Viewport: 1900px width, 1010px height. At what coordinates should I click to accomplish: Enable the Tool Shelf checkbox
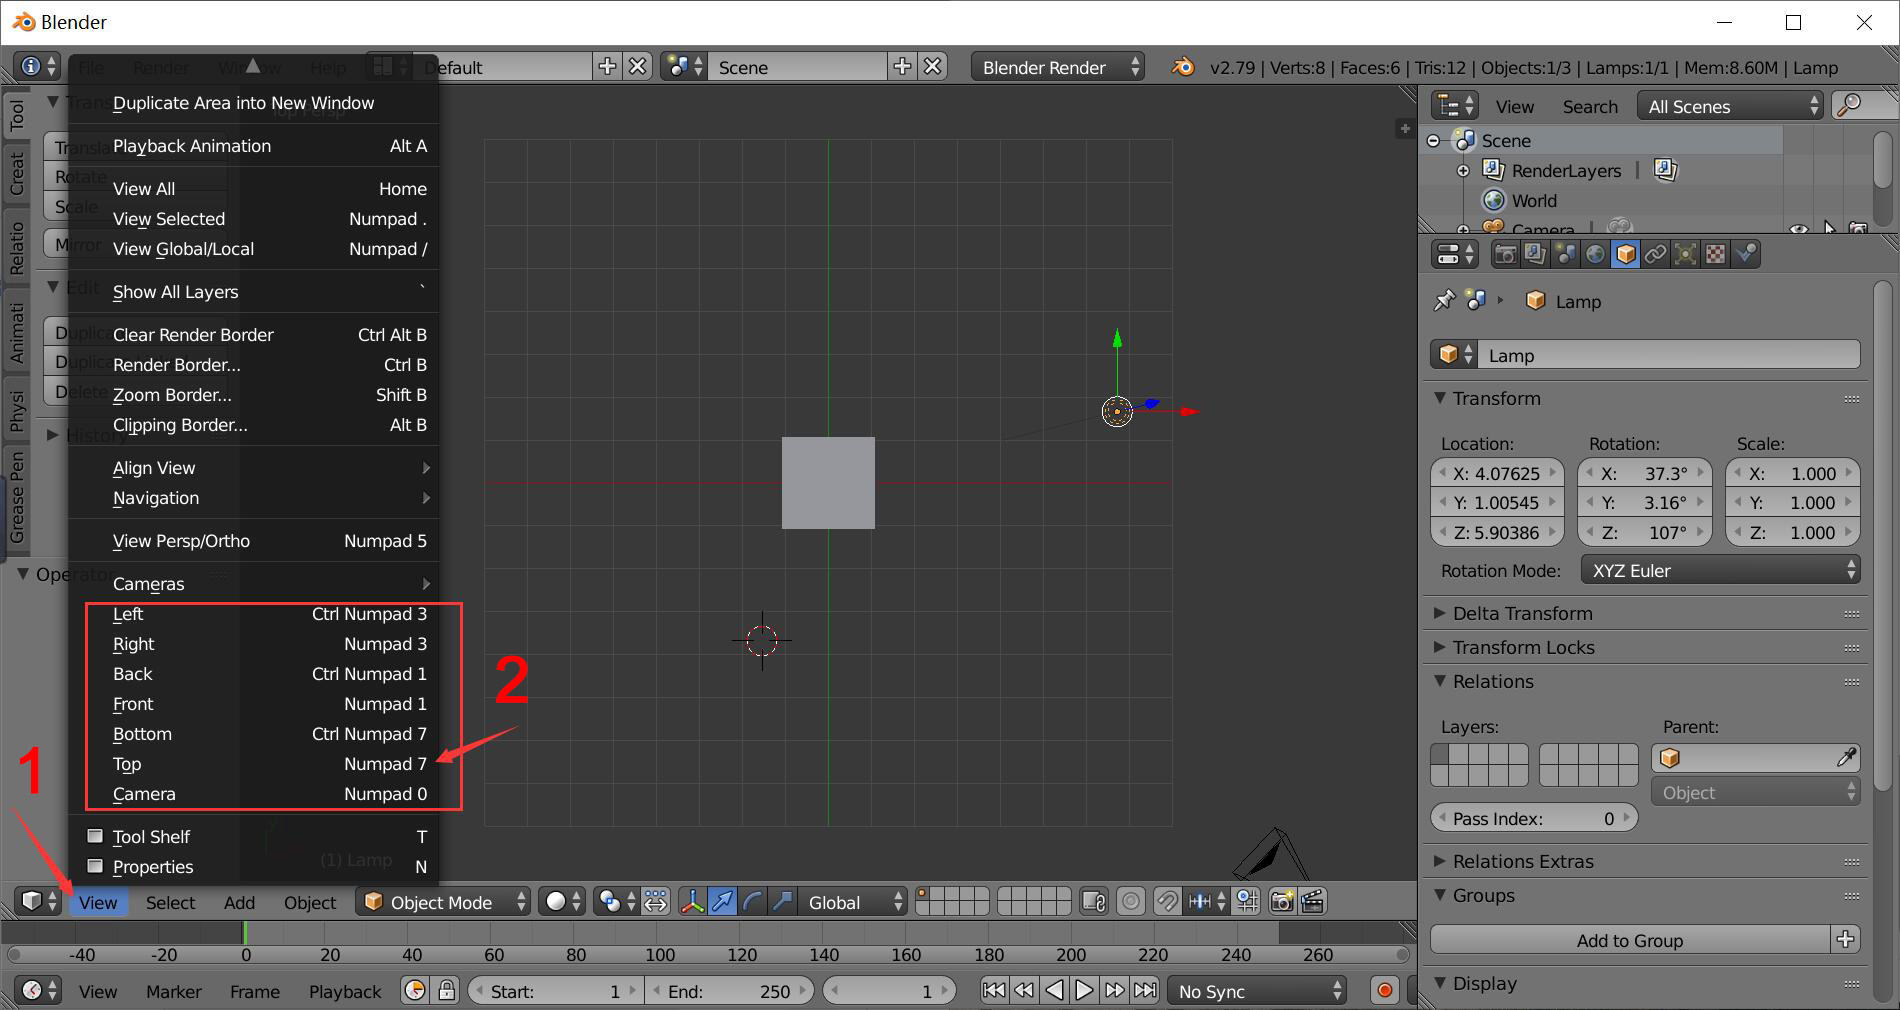pos(96,836)
